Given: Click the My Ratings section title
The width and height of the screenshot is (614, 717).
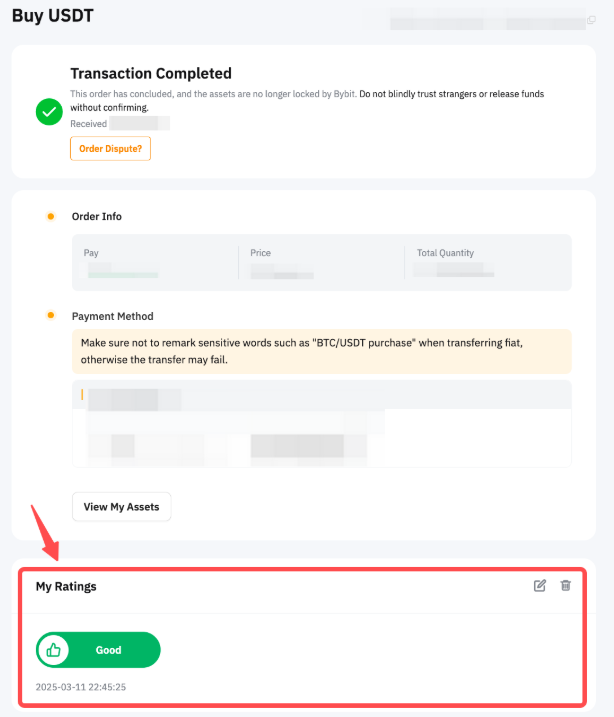Looking at the screenshot, I should click(66, 587).
